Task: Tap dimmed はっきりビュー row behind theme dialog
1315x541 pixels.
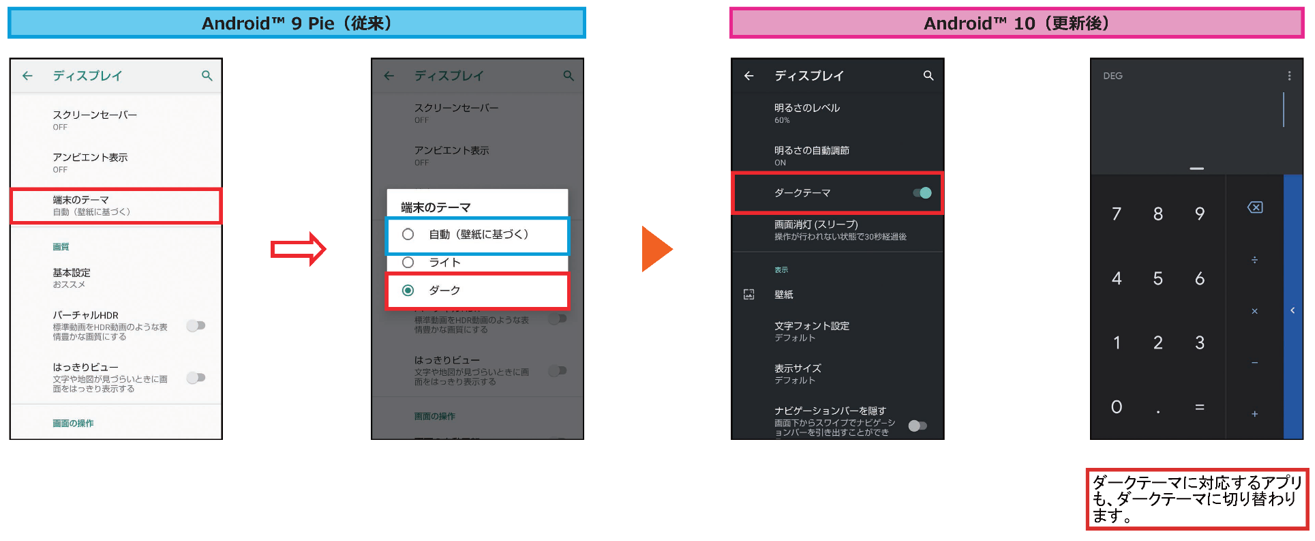Action: [477, 370]
